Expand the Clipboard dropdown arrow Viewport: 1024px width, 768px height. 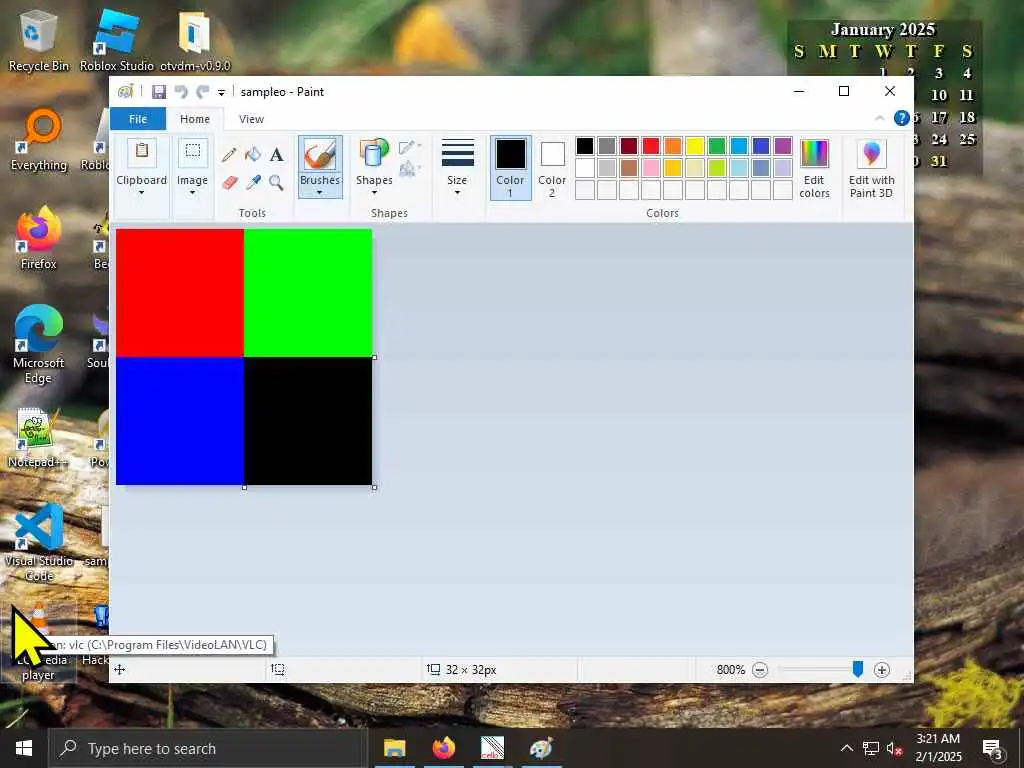141,193
